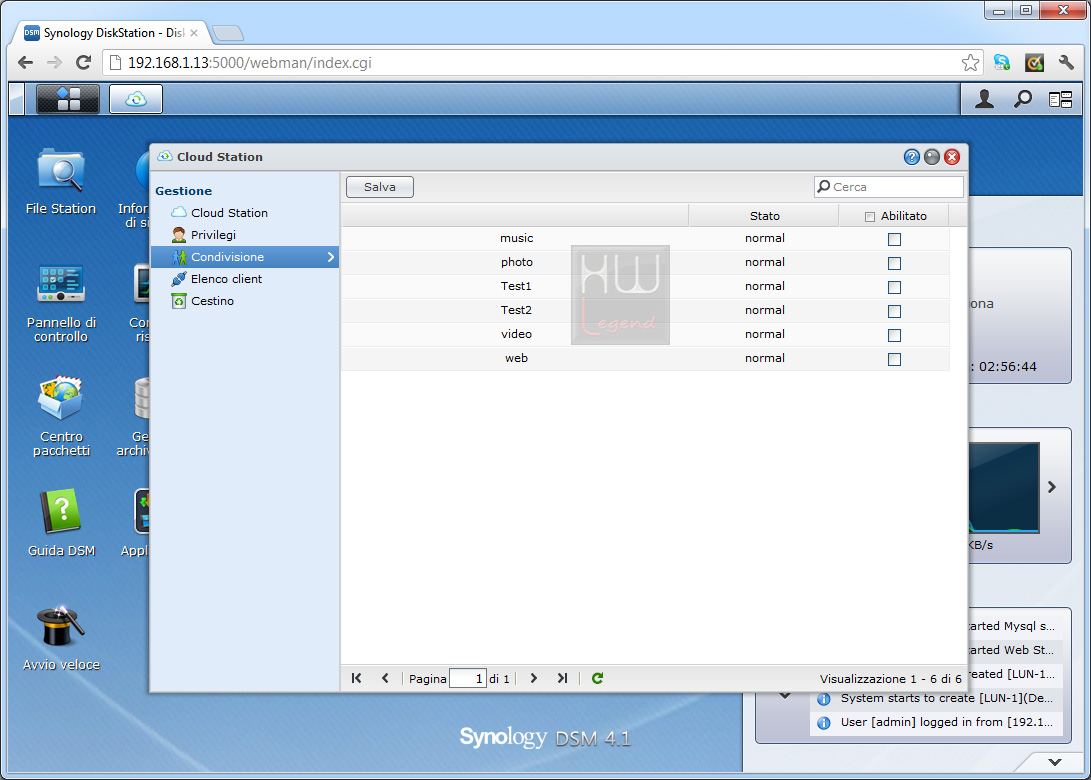Click the Condivisione row arrow chevron
Viewport: 1091px width, 780px height.
(x=331, y=257)
